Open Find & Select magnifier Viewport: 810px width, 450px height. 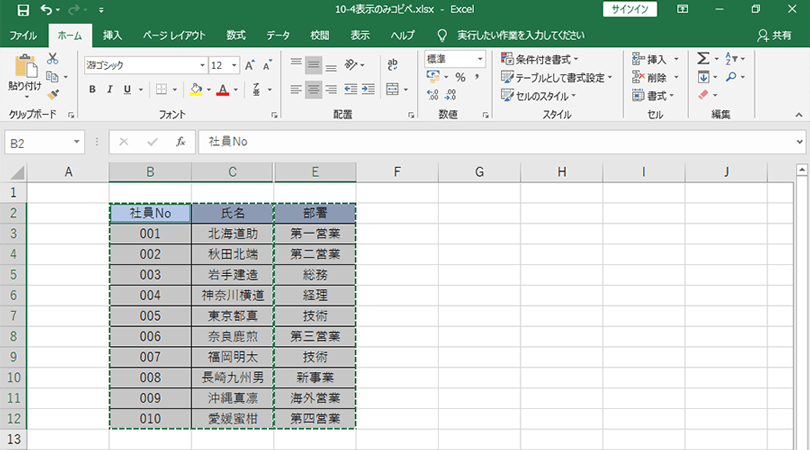[731, 77]
